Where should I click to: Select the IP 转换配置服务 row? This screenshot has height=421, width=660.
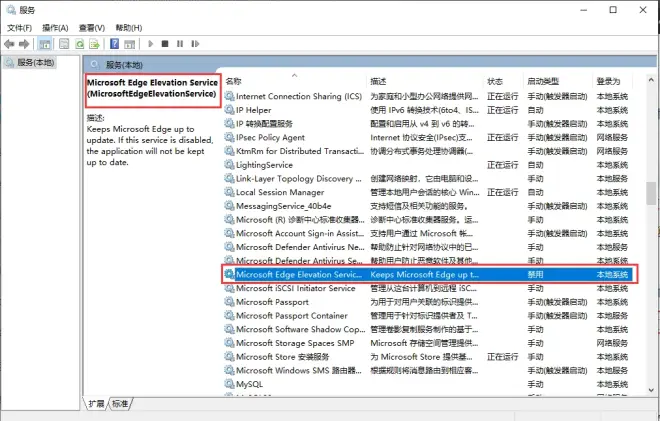(427, 123)
